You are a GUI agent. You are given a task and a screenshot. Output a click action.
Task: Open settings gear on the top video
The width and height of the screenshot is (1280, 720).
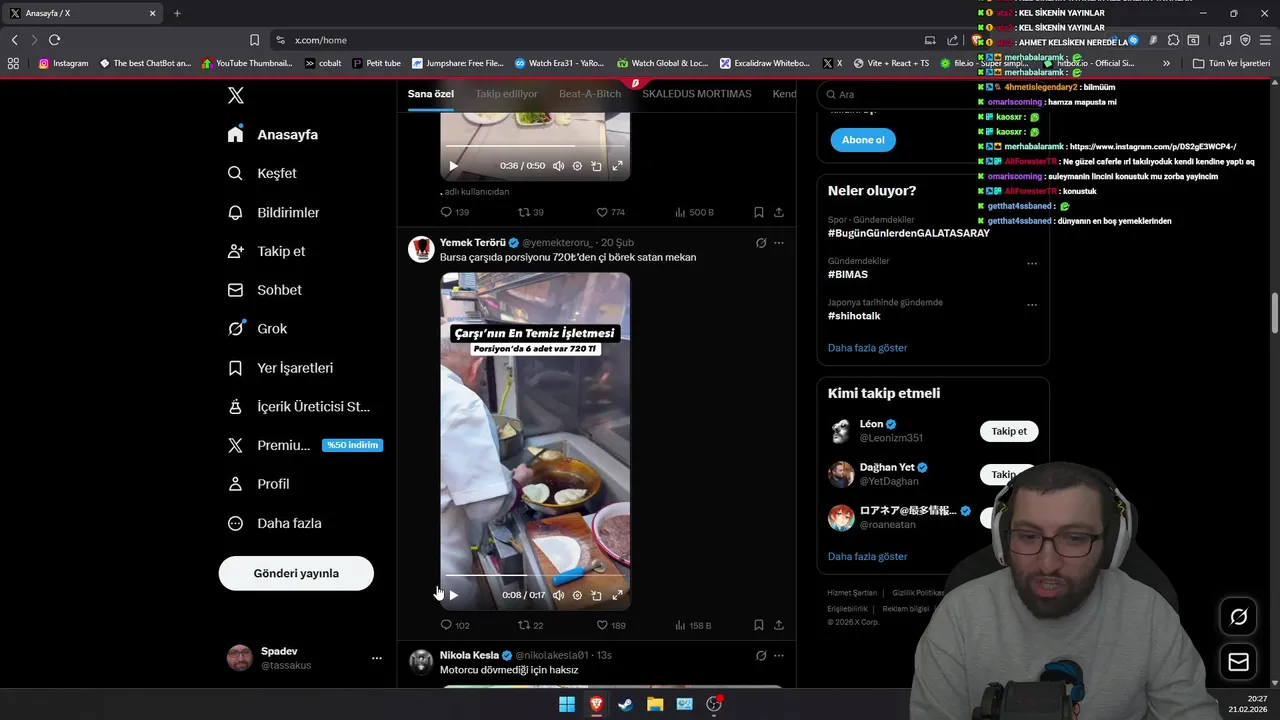[577, 166]
